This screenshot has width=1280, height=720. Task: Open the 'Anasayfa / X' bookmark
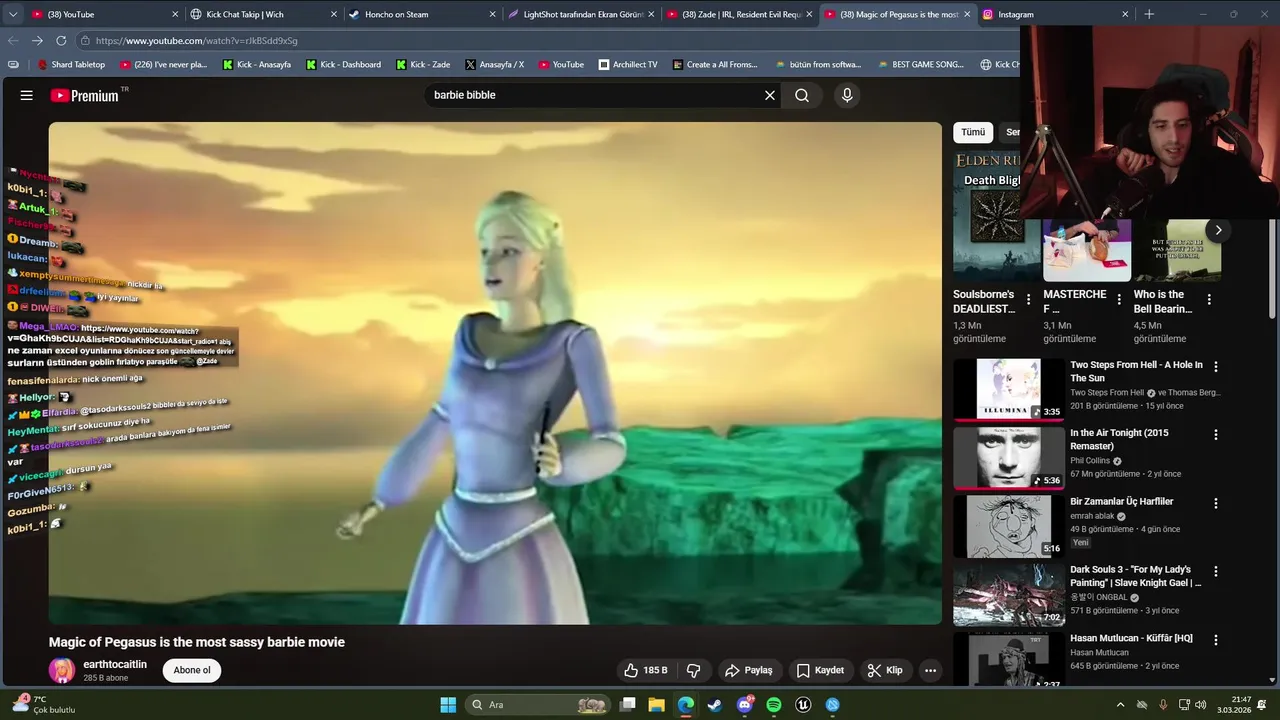tap(494, 64)
